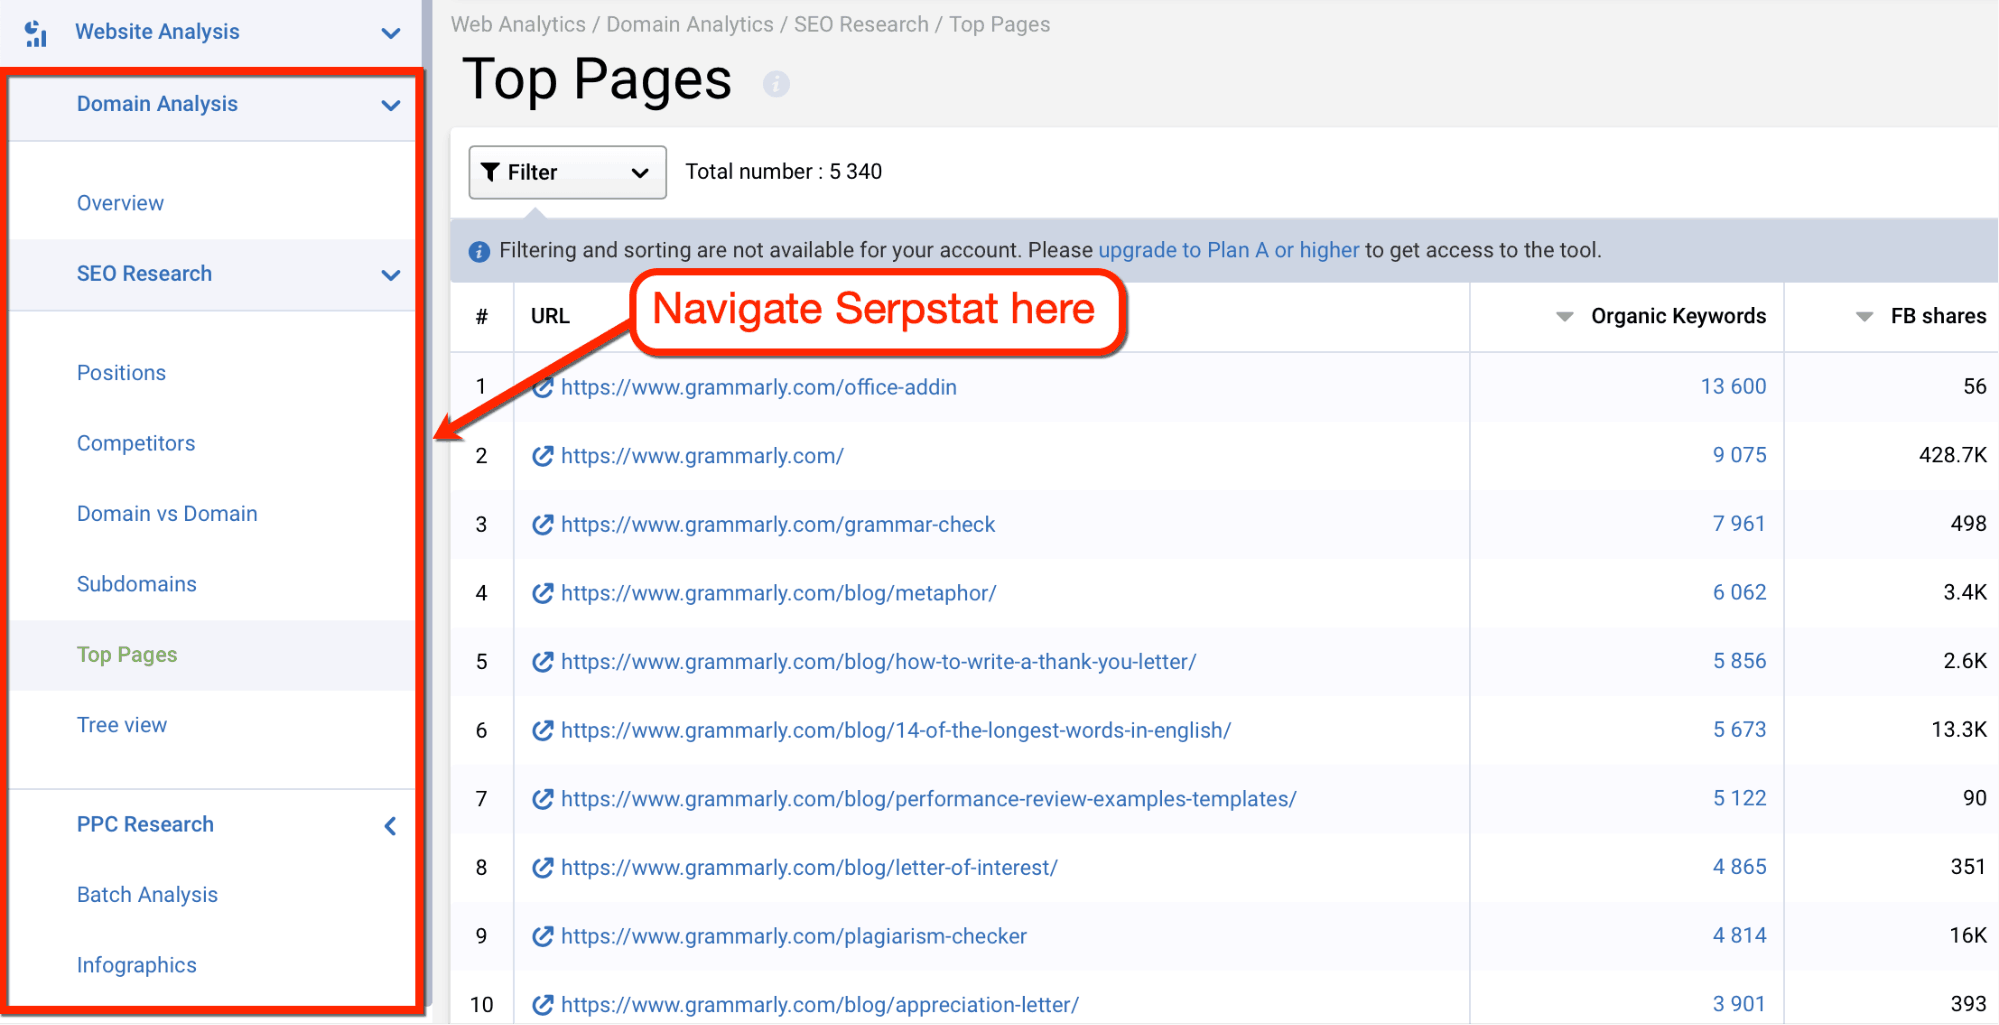Open the external link icon for office-addin page
The image size is (1999, 1025).
point(543,386)
